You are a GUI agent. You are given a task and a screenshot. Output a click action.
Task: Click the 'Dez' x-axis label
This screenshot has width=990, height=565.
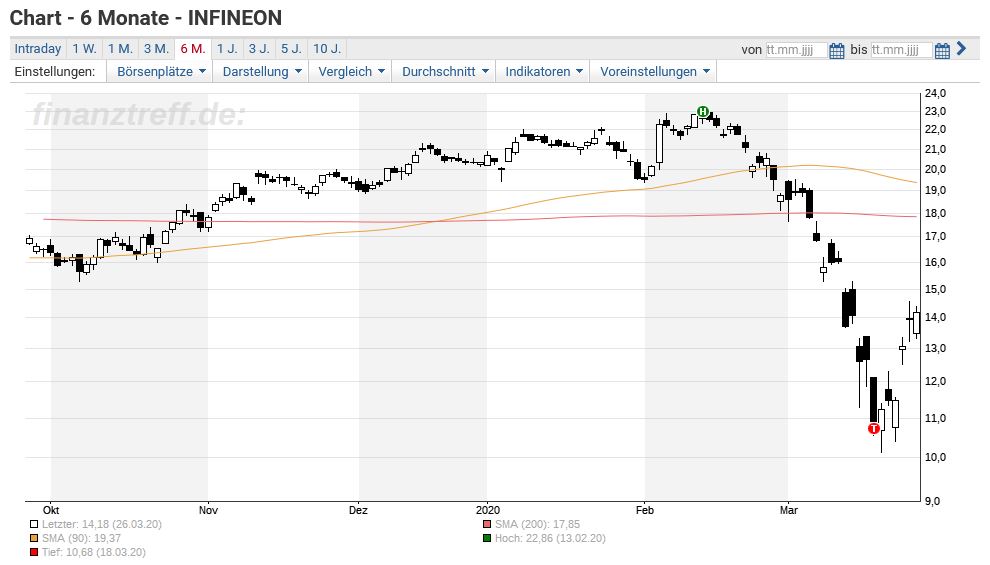(358, 510)
